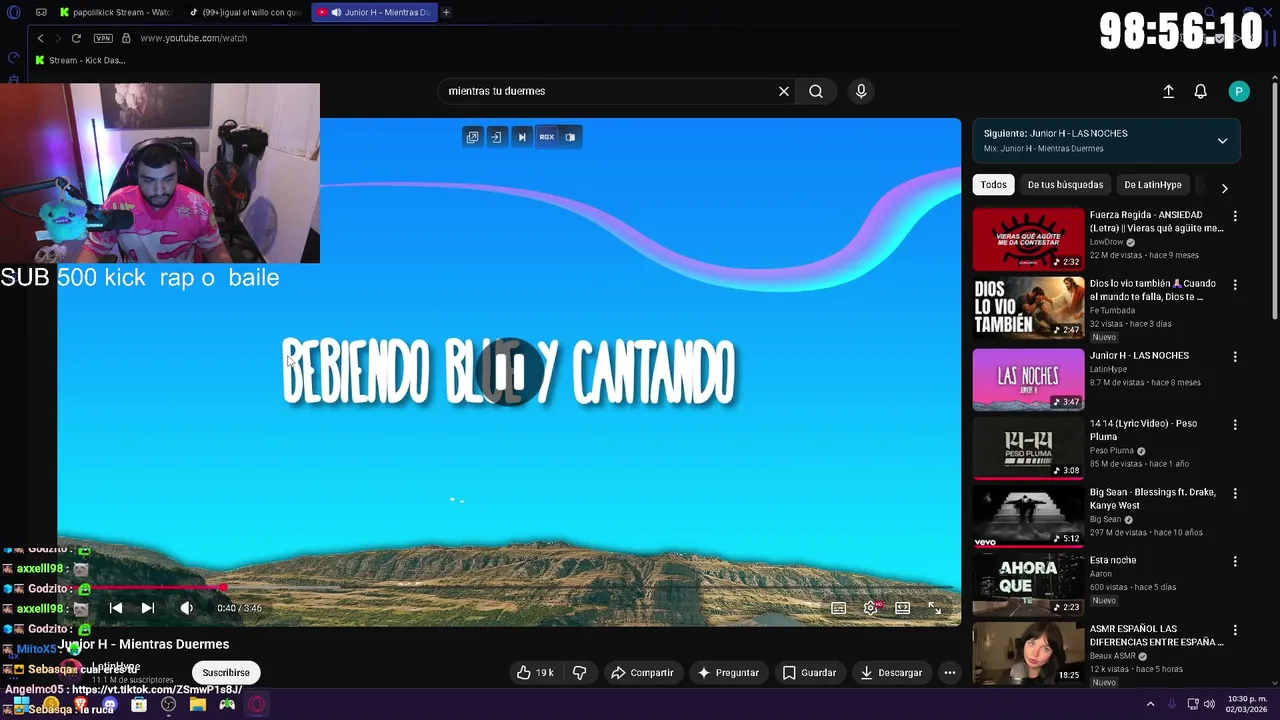
Task: Open ASMR ESPAÑOL video thumbnail
Action: tap(1028, 653)
